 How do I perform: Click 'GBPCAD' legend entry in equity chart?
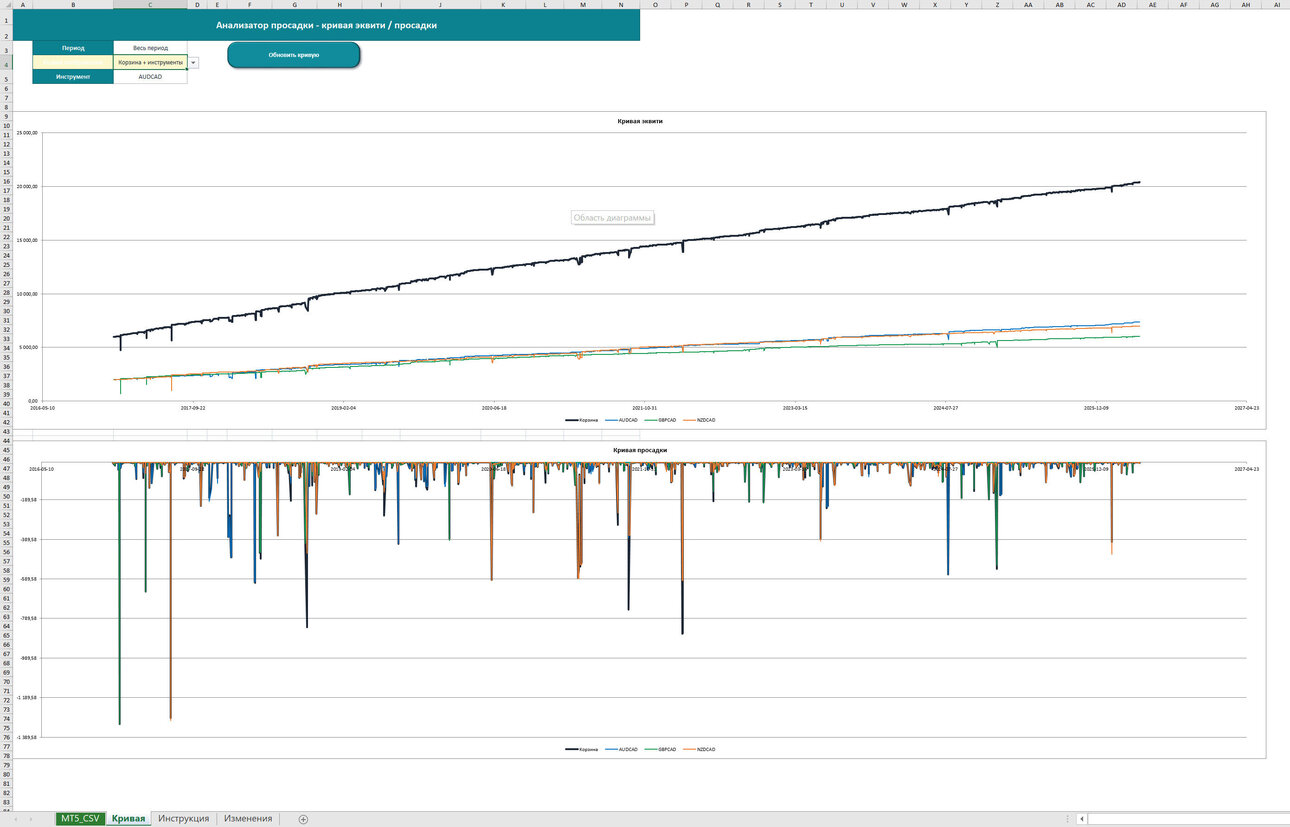661,420
